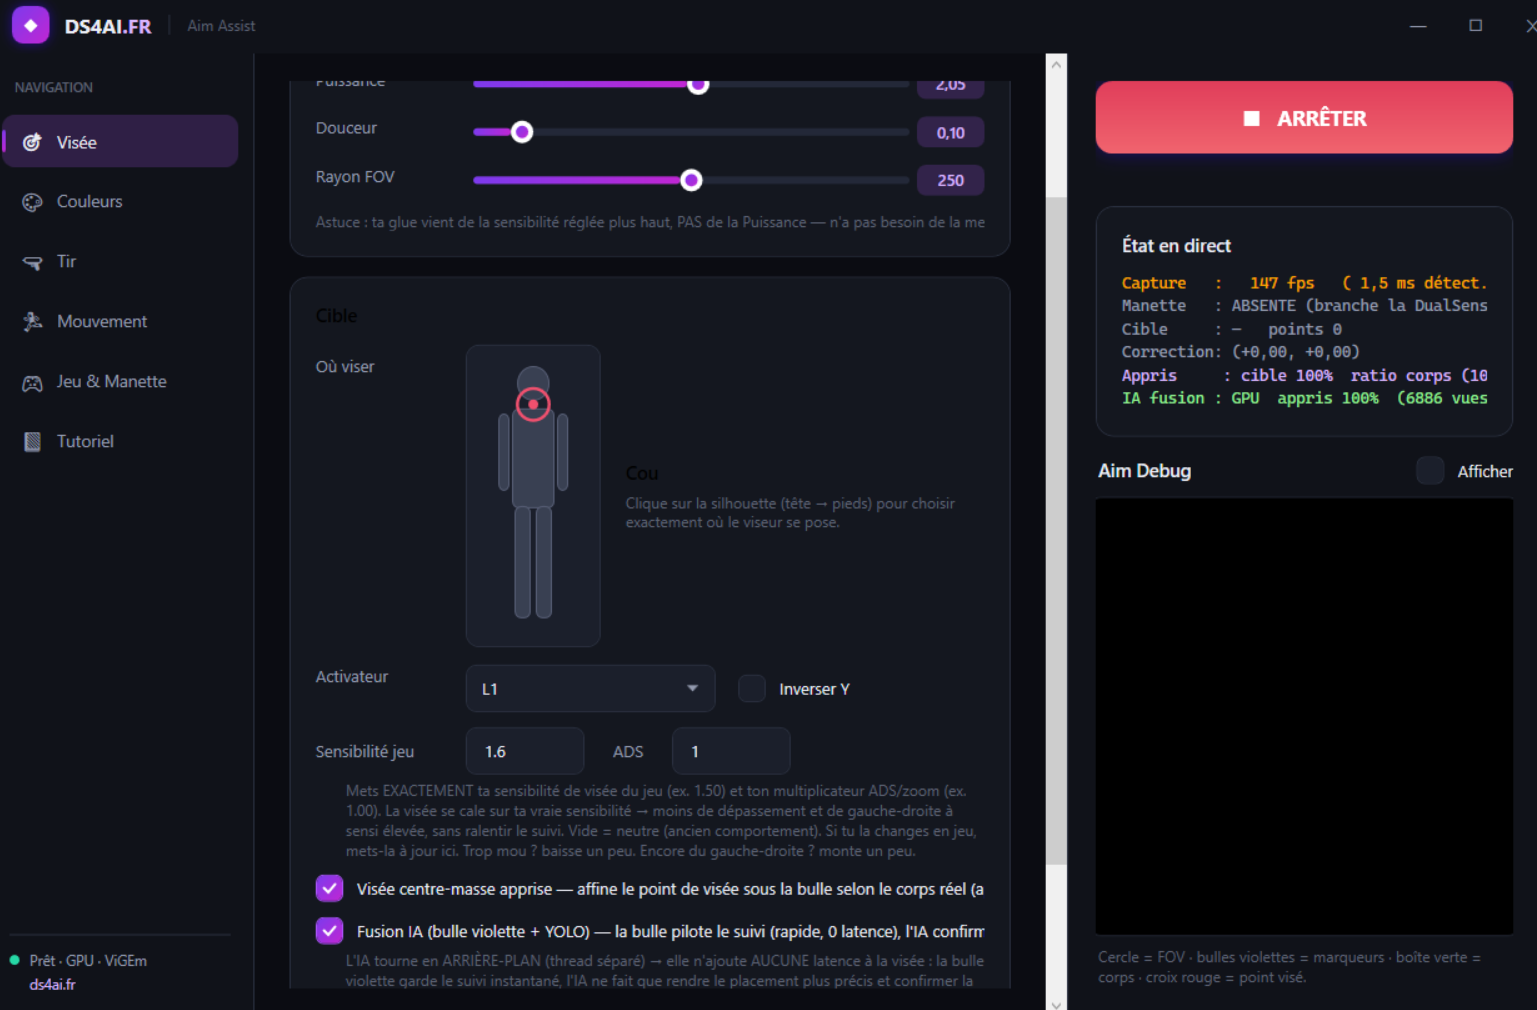Click the Aim Debug black preview area

pyautogui.click(x=1304, y=716)
